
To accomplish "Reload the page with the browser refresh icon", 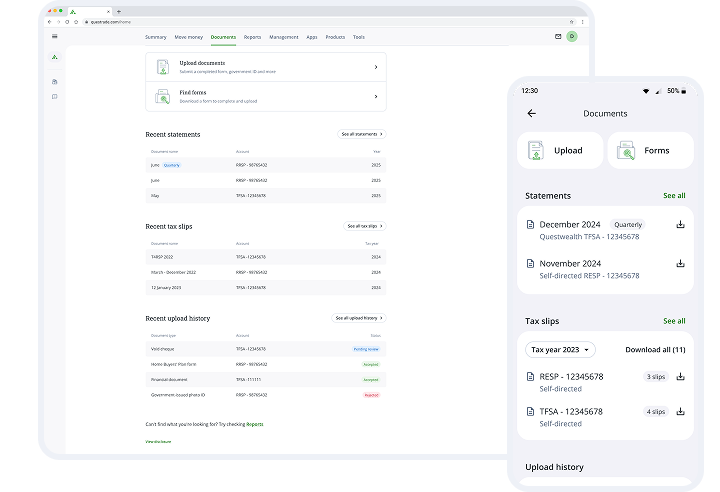I will (67, 22).
